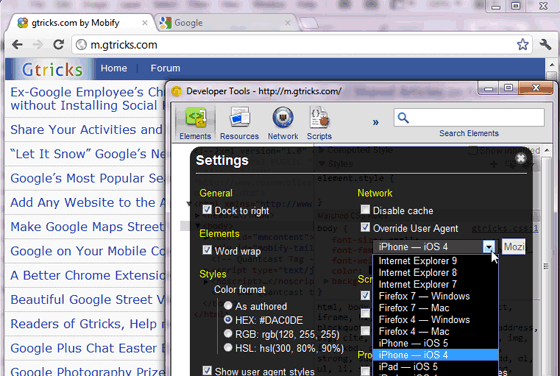Click the Gtricks logo
Screen dimensions: 560x376
[52, 69]
